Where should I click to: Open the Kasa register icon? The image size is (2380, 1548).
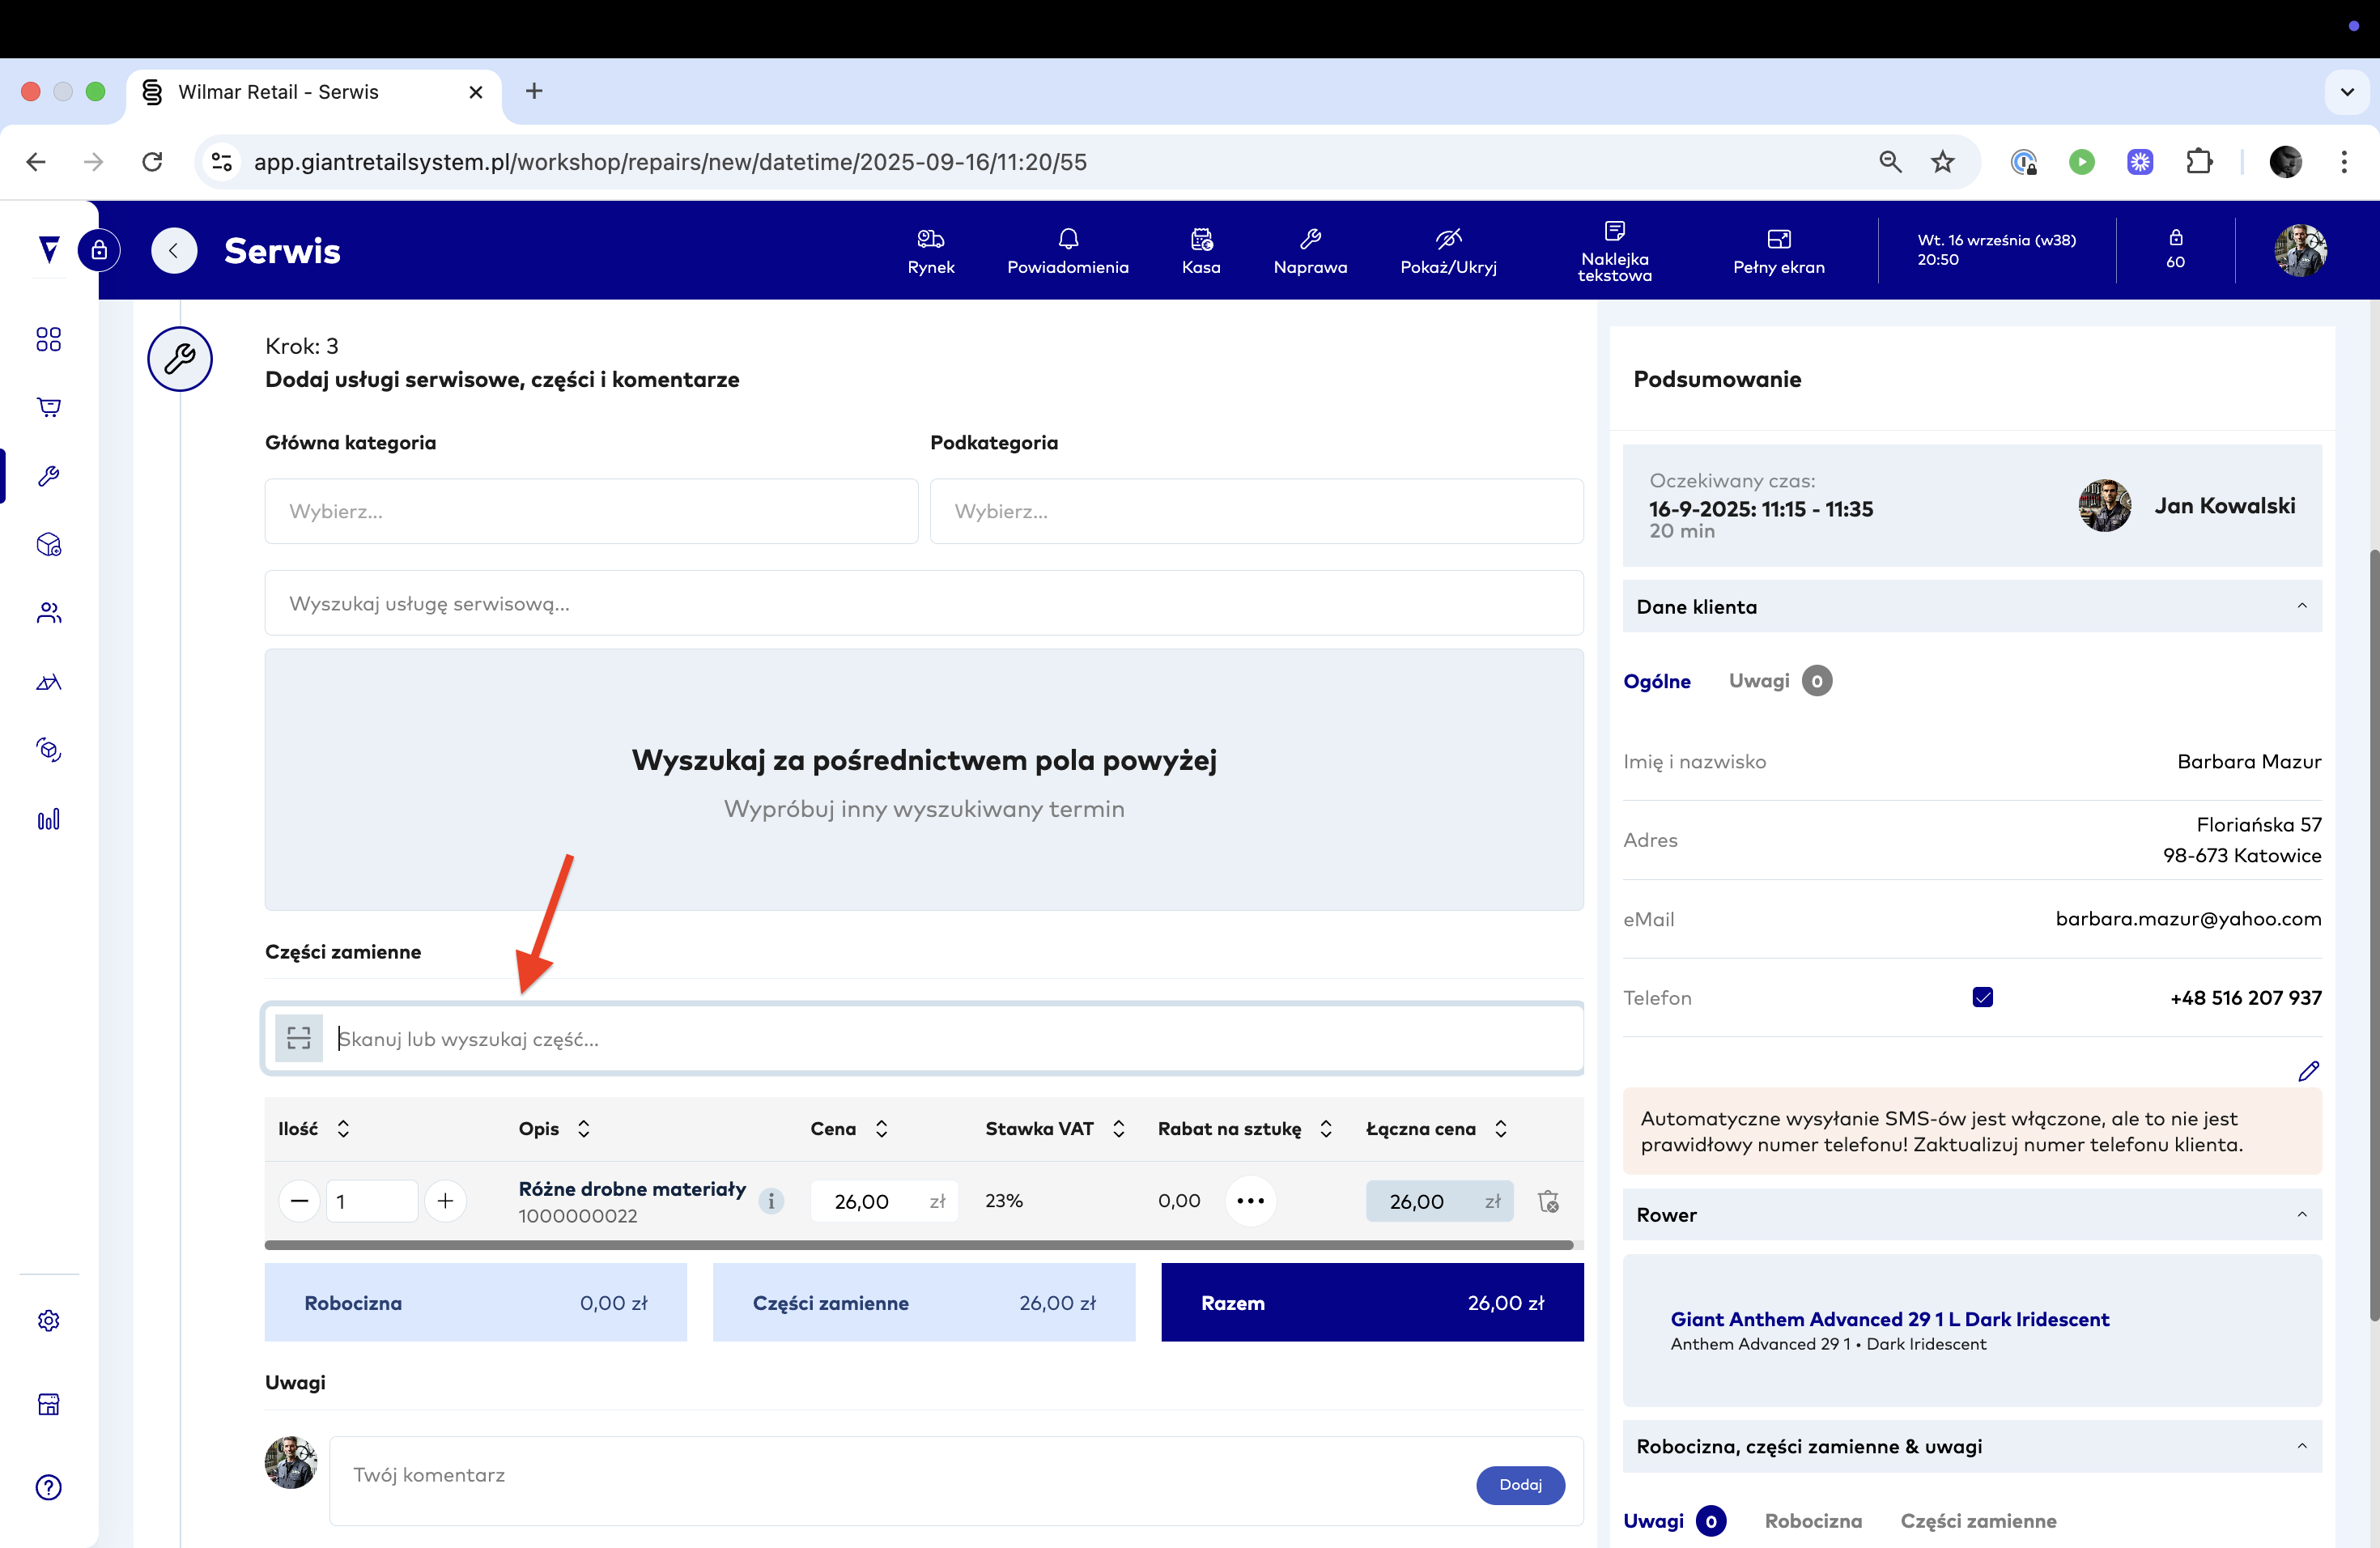(1200, 239)
